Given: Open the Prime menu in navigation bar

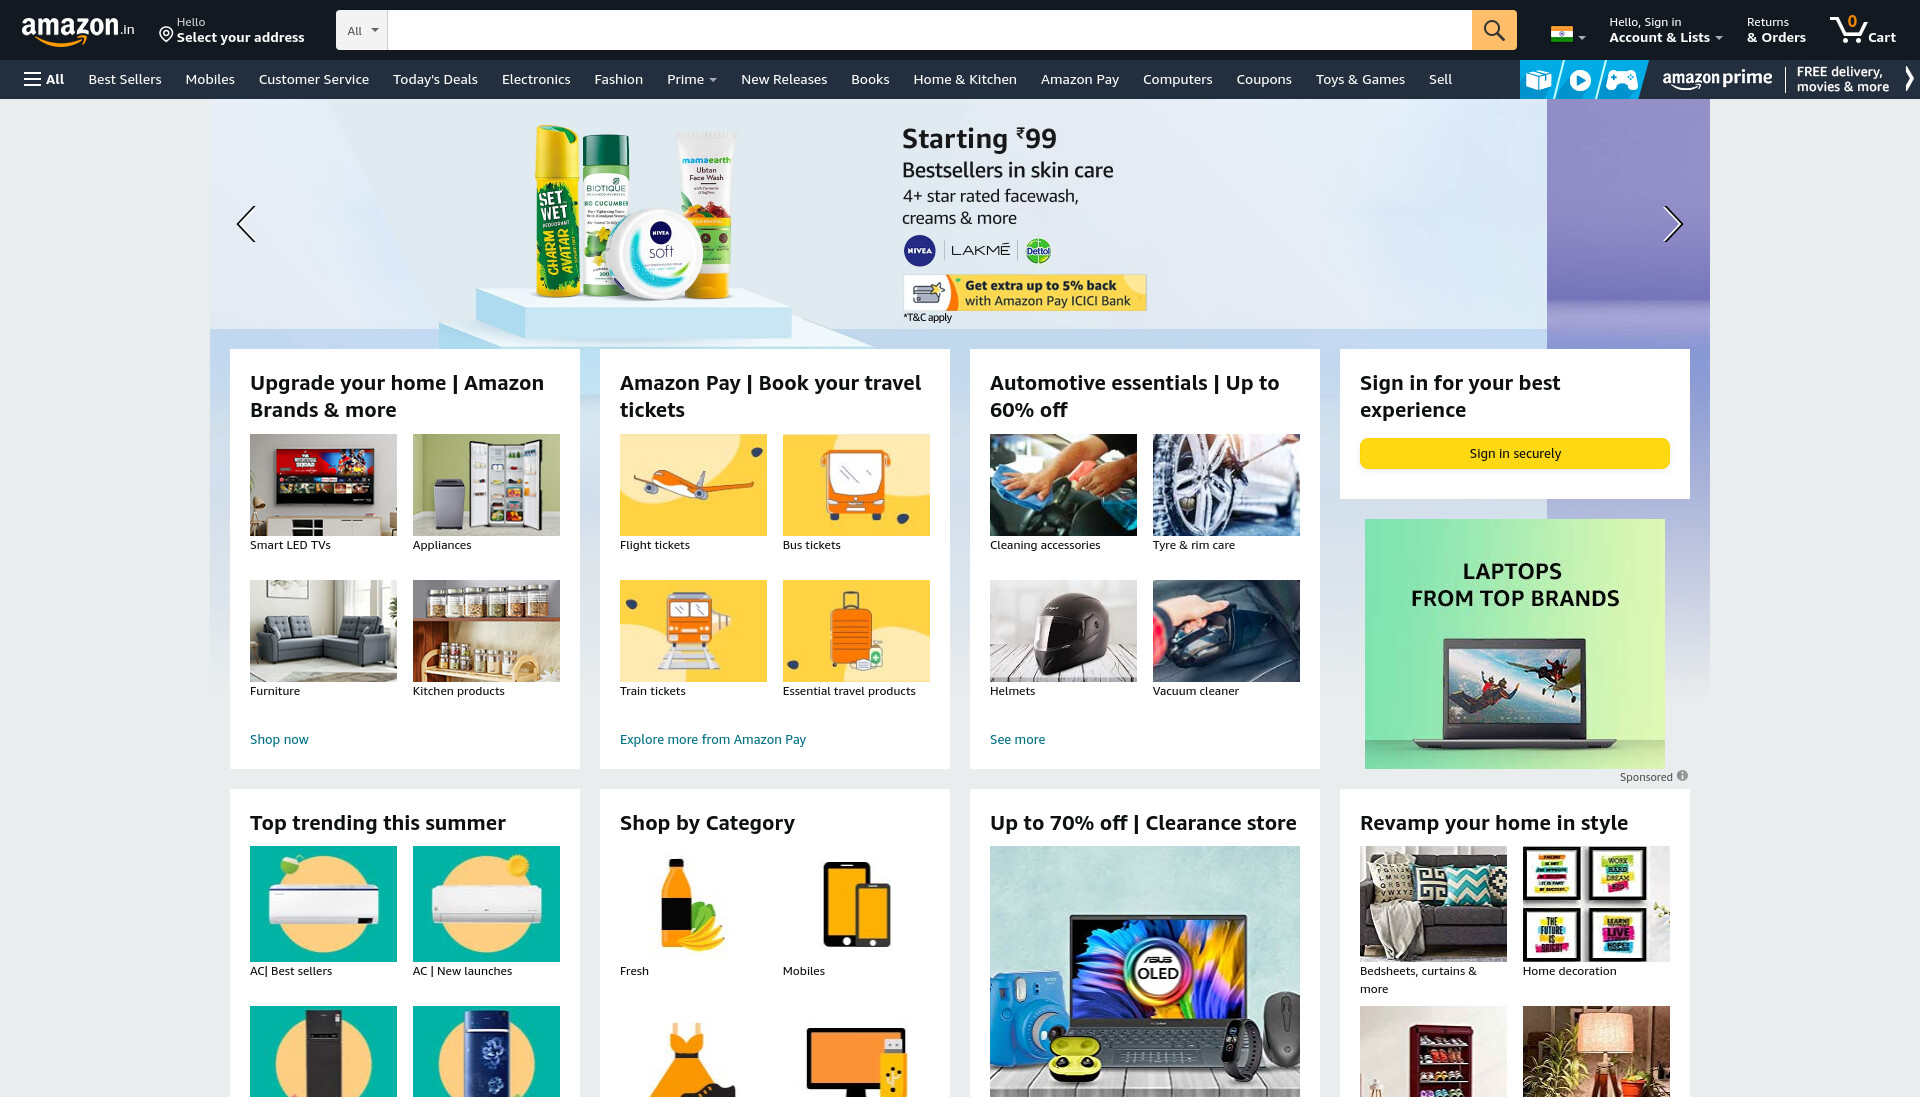Looking at the screenshot, I should click(x=692, y=79).
